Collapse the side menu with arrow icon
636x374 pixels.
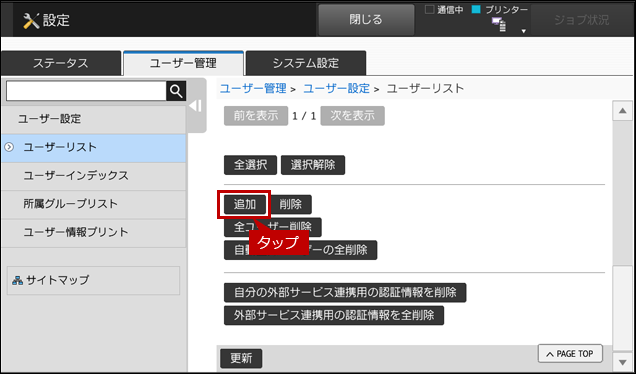tap(196, 106)
